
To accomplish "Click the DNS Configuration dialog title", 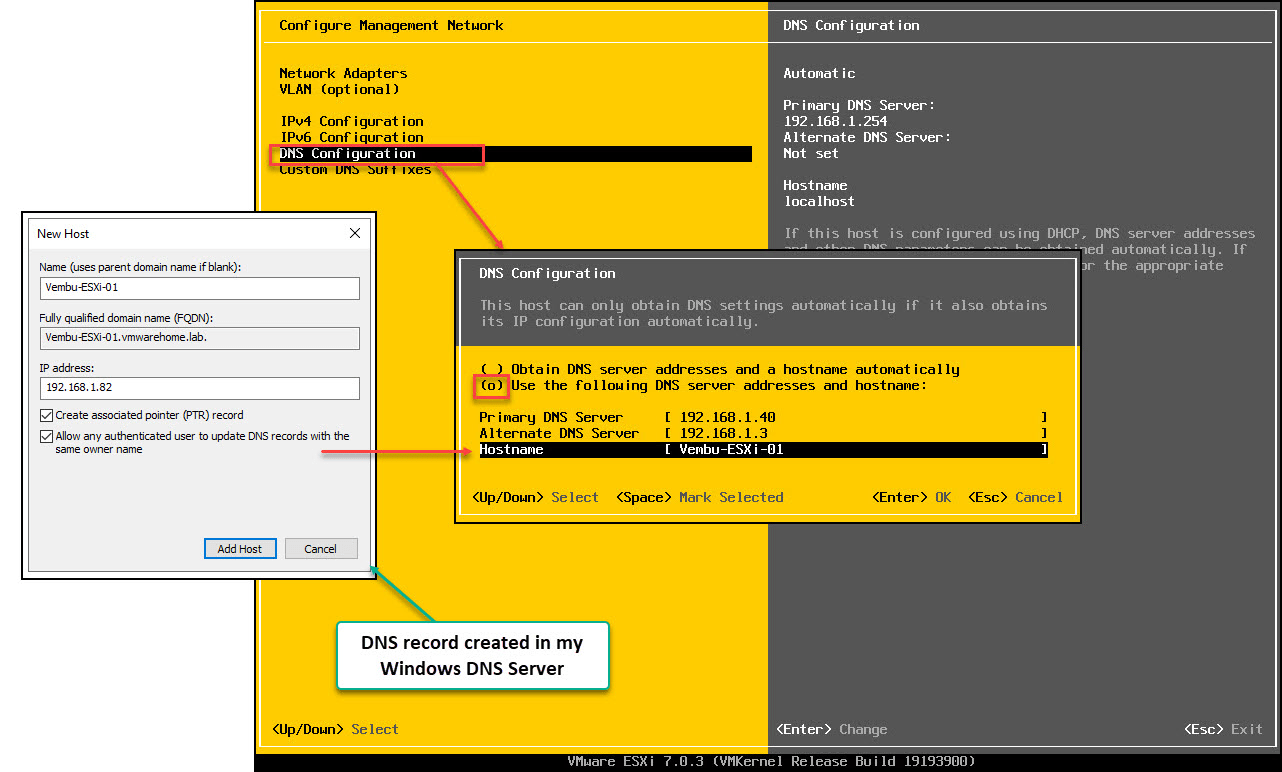I will point(547,273).
